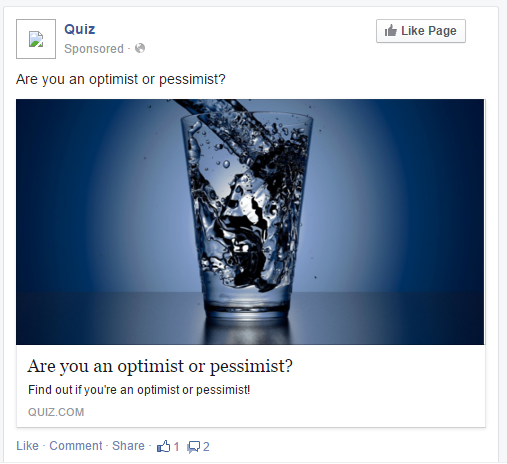Click the broken image icon in the avatar box
Viewport: 507px width, 464px height.
(x=36, y=39)
